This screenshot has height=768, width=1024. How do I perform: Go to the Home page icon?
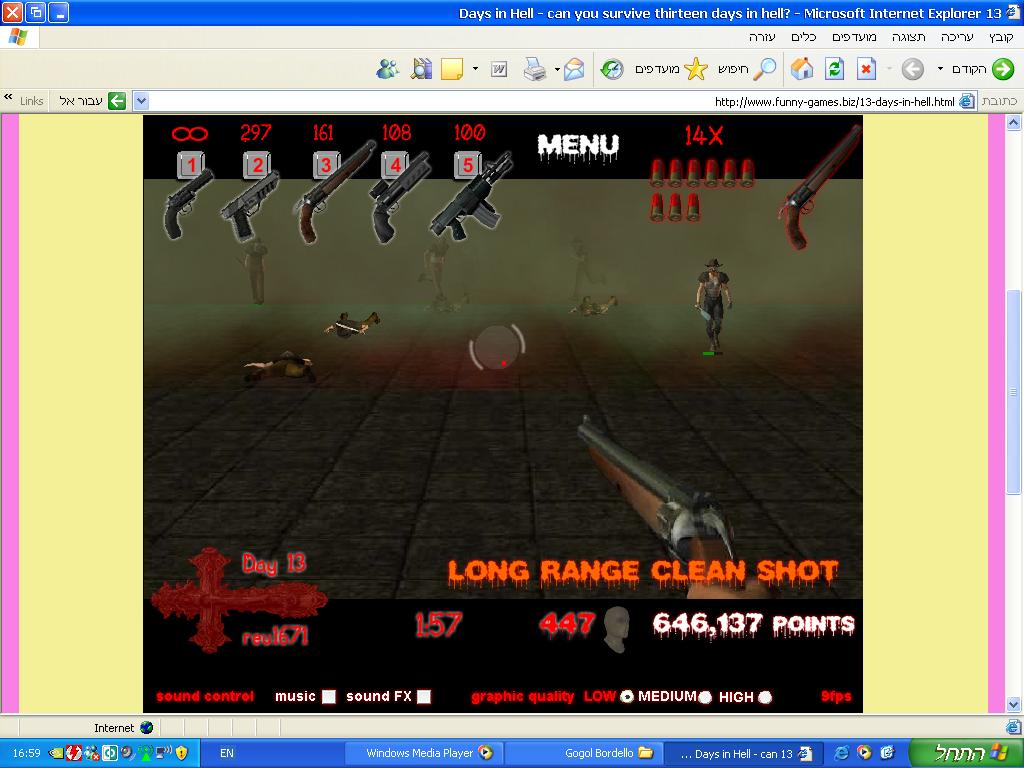[x=802, y=69]
